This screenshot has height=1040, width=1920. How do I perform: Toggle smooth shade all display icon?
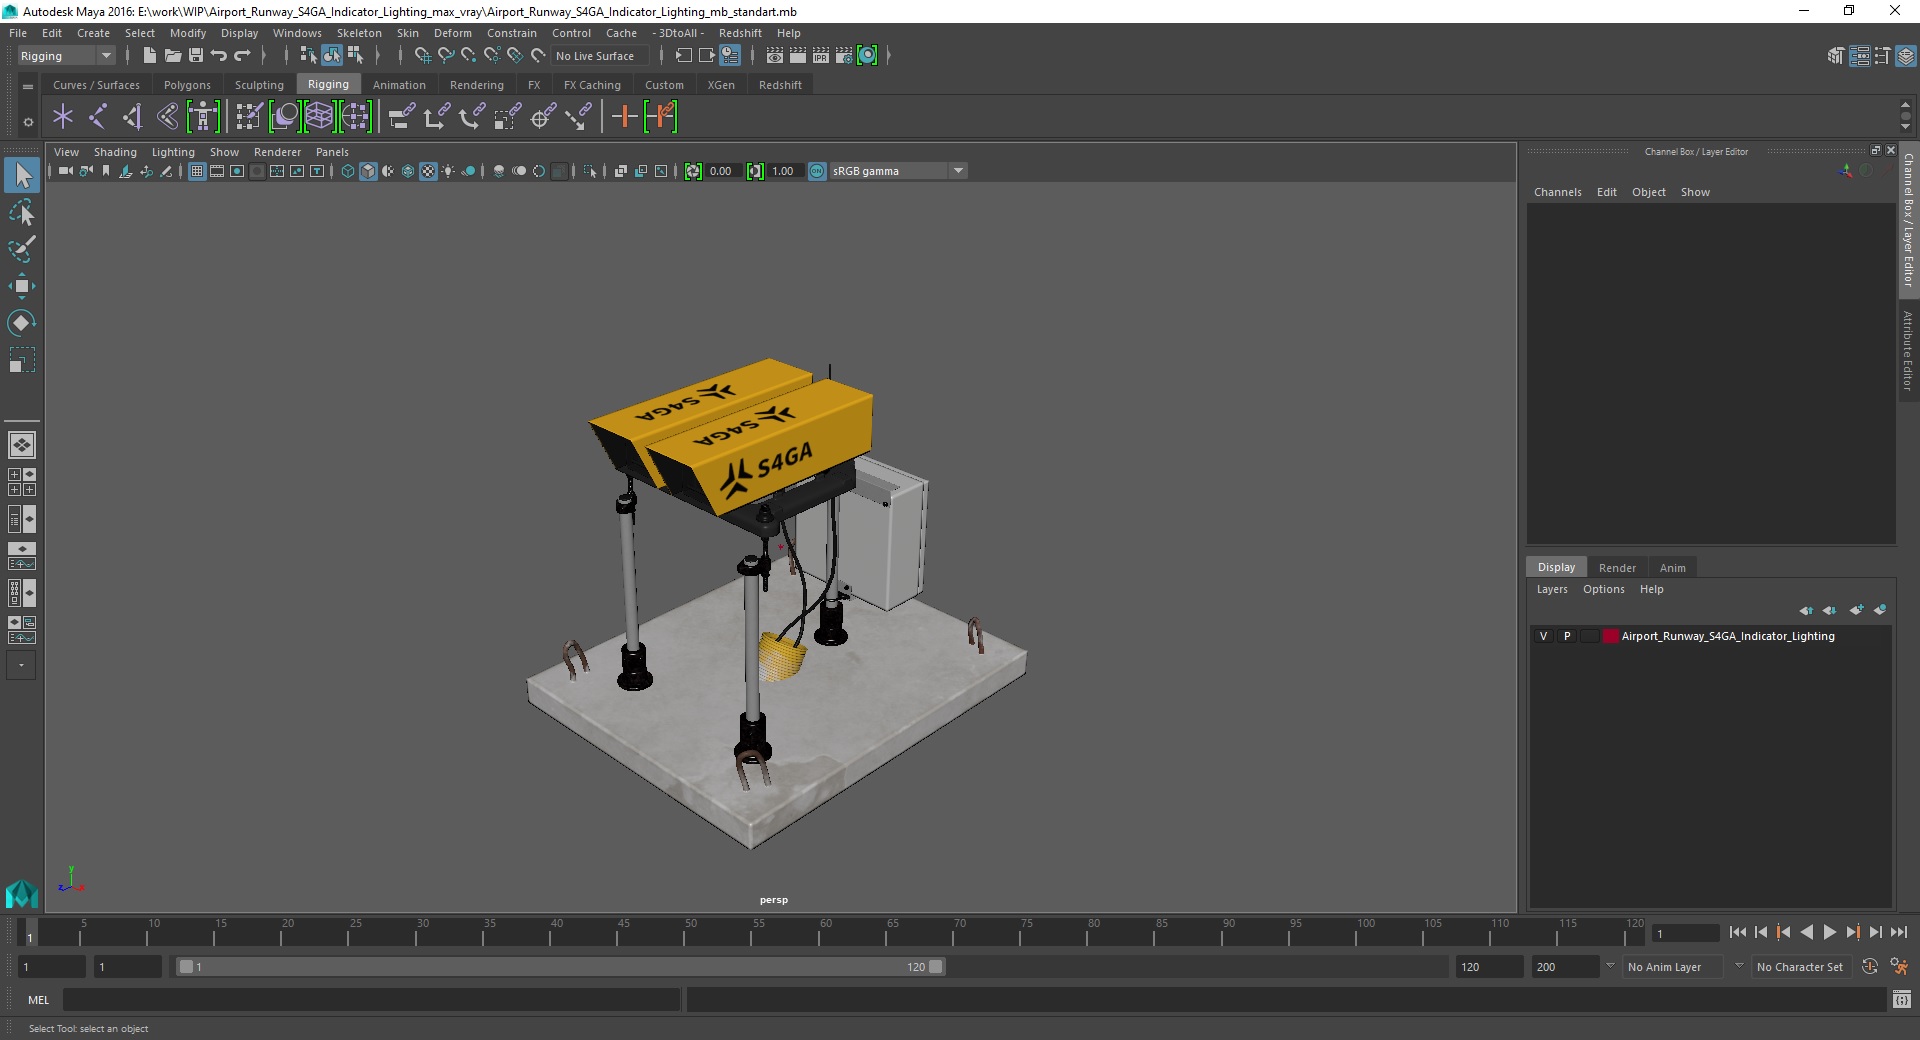click(x=368, y=171)
